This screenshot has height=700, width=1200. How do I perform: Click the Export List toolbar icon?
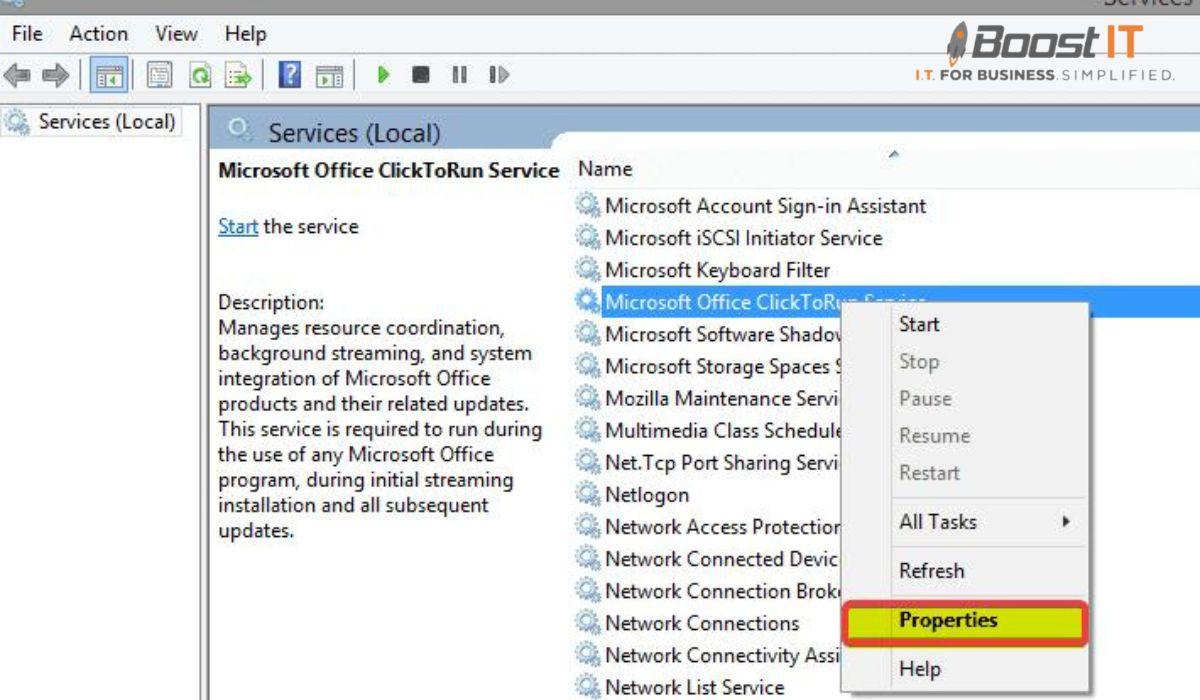[x=238, y=75]
